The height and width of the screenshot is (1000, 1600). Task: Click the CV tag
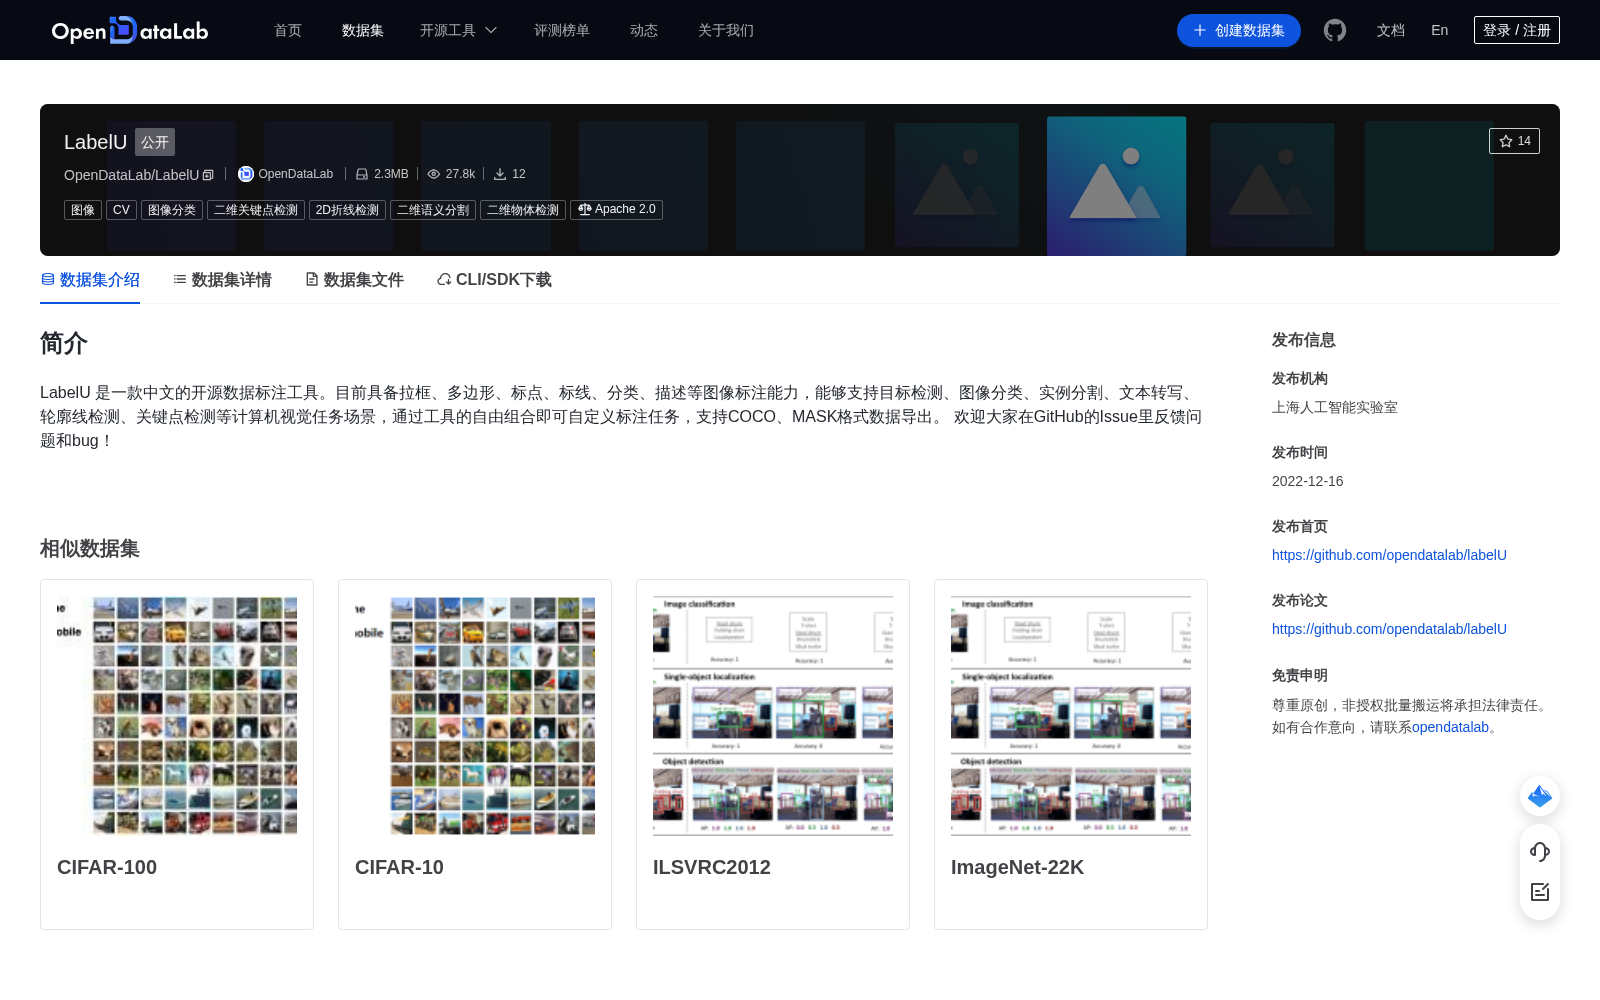(121, 210)
